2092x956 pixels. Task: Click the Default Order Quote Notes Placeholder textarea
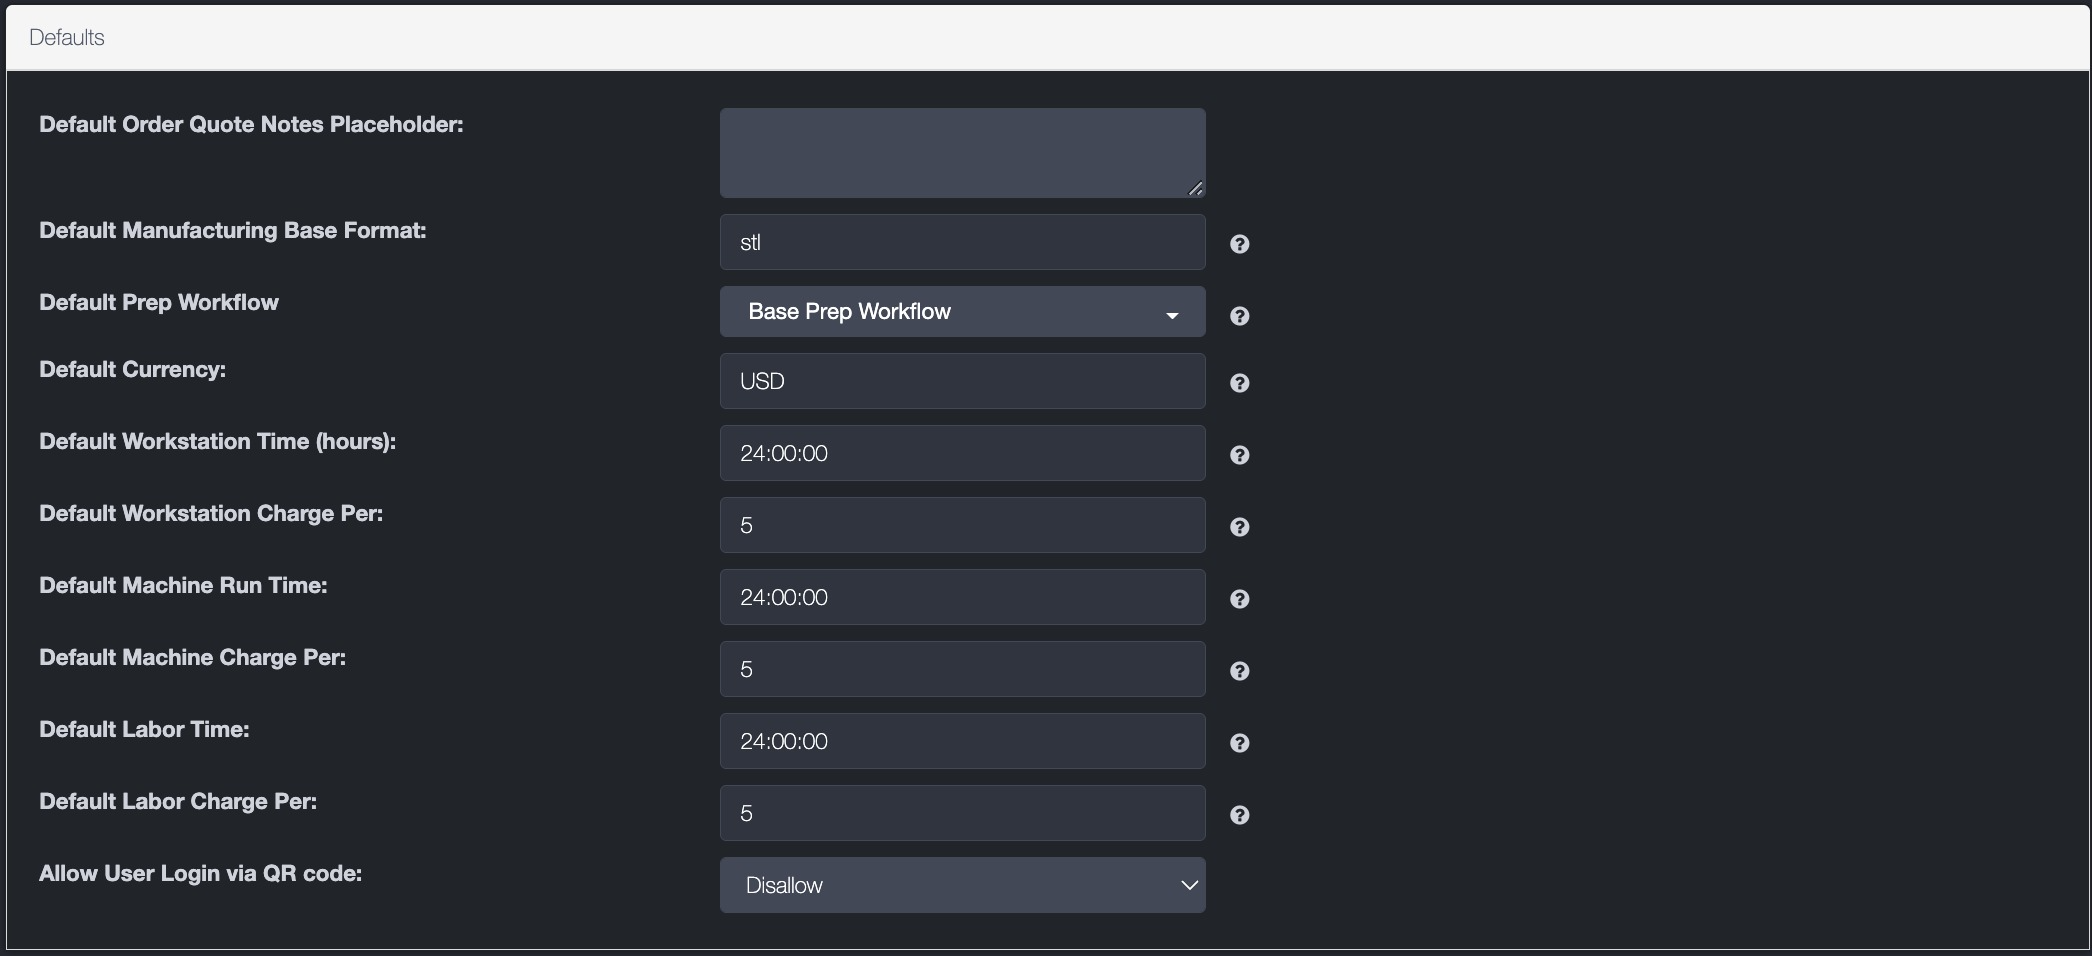[x=961, y=152]
